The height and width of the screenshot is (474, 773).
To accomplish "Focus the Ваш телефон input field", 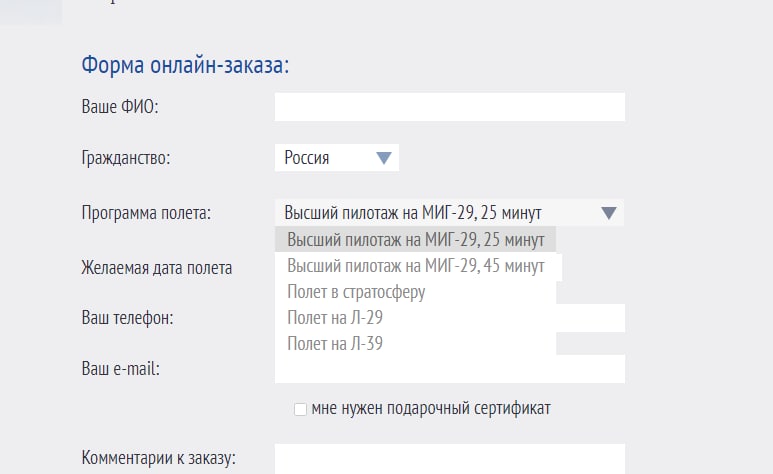I will [x=590, y=318].
